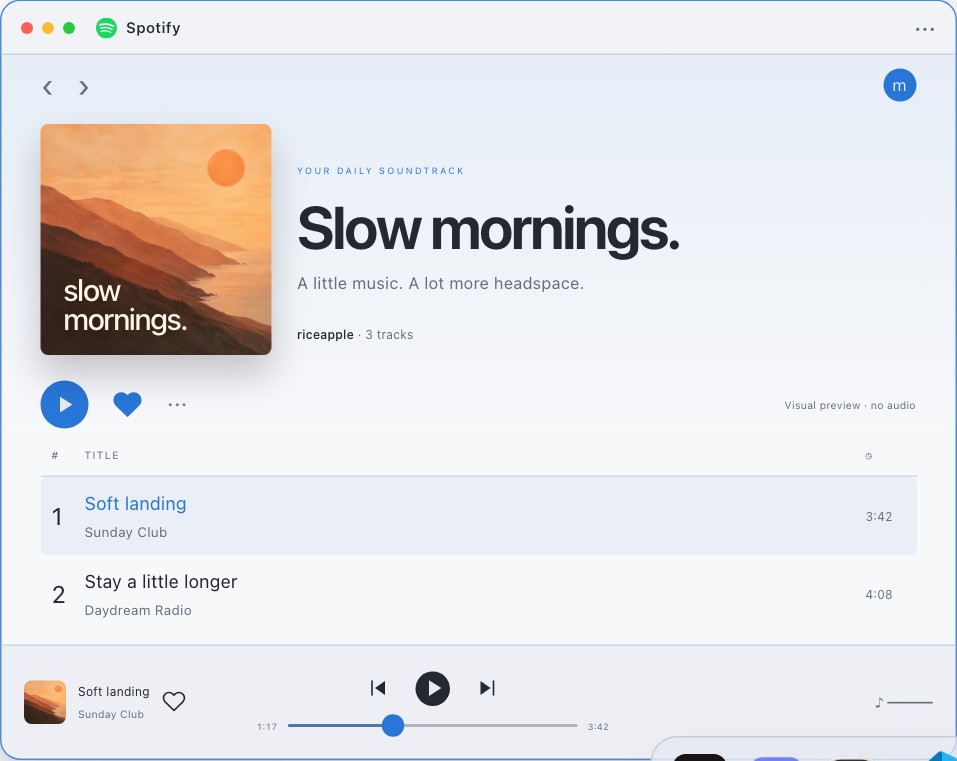
Task: Click the now-playing thumbnail in the bottom bar
Action: (45, 702)
